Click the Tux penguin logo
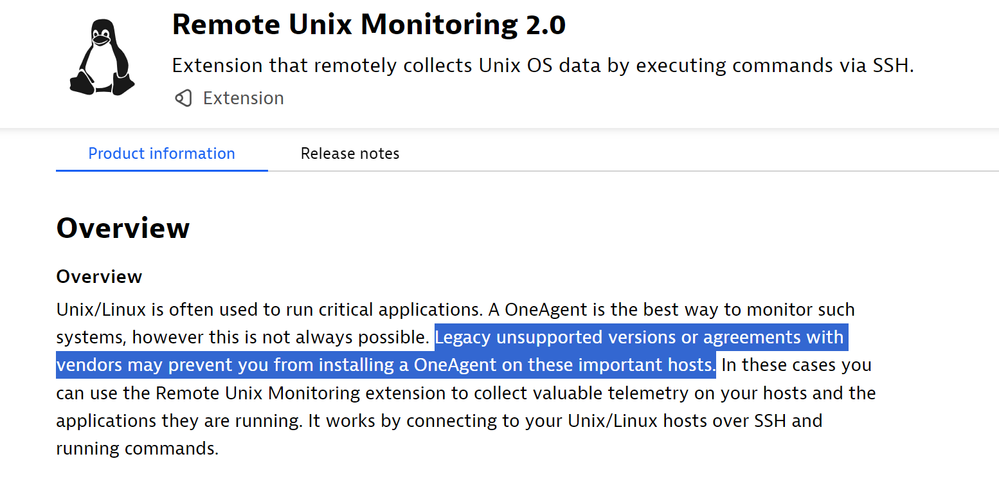999x481 pixels. click(x=101, y=59)
